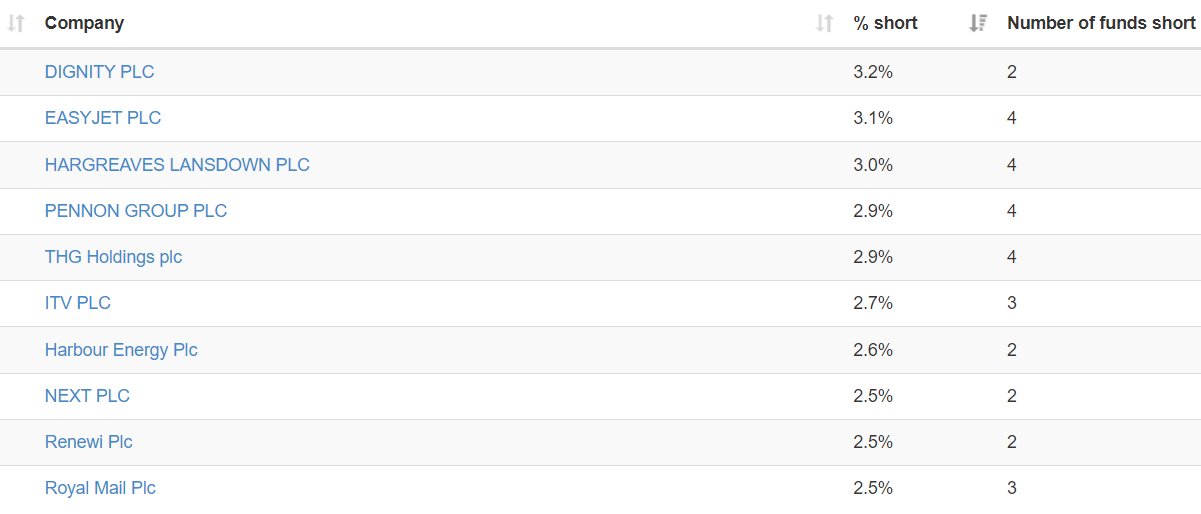The height and width of the screenshot is (514, 1201).
Task: Open the EASYJET PLC link
Action: (103, 118)
